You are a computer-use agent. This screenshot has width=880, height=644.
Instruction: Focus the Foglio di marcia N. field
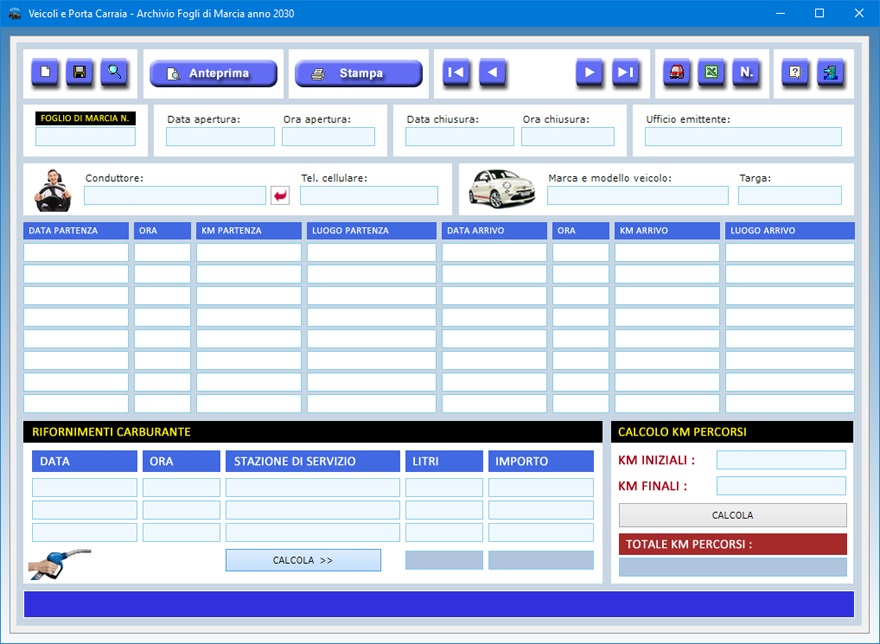click(x=85, y=136)
